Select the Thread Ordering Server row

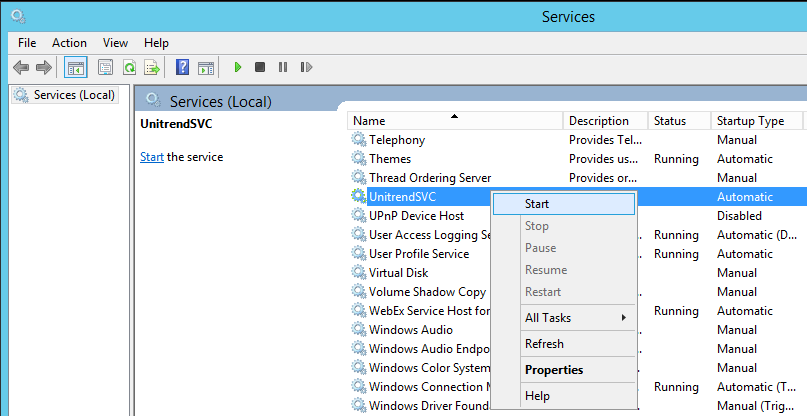click(x=577, y=178)
